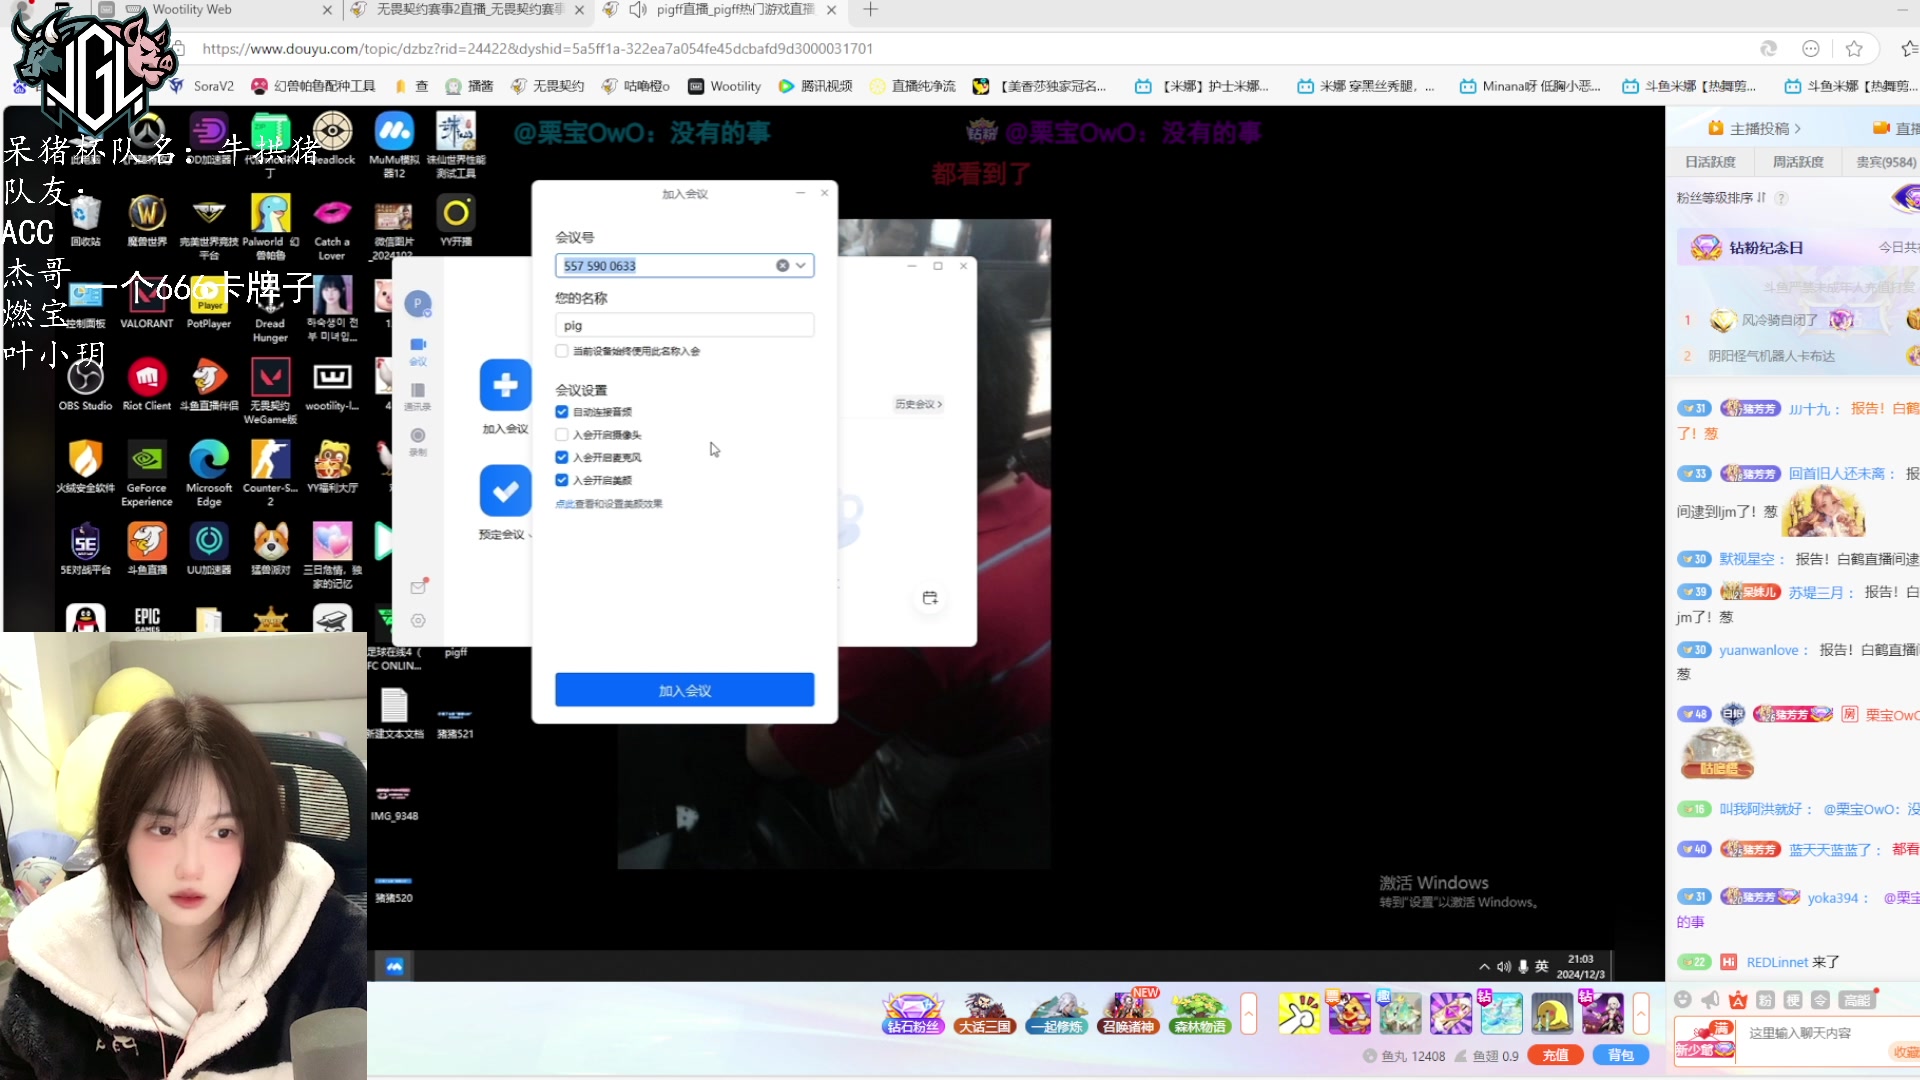
Task: Open the SoraV2 bookmark
Action: click(x=203, y=87)
